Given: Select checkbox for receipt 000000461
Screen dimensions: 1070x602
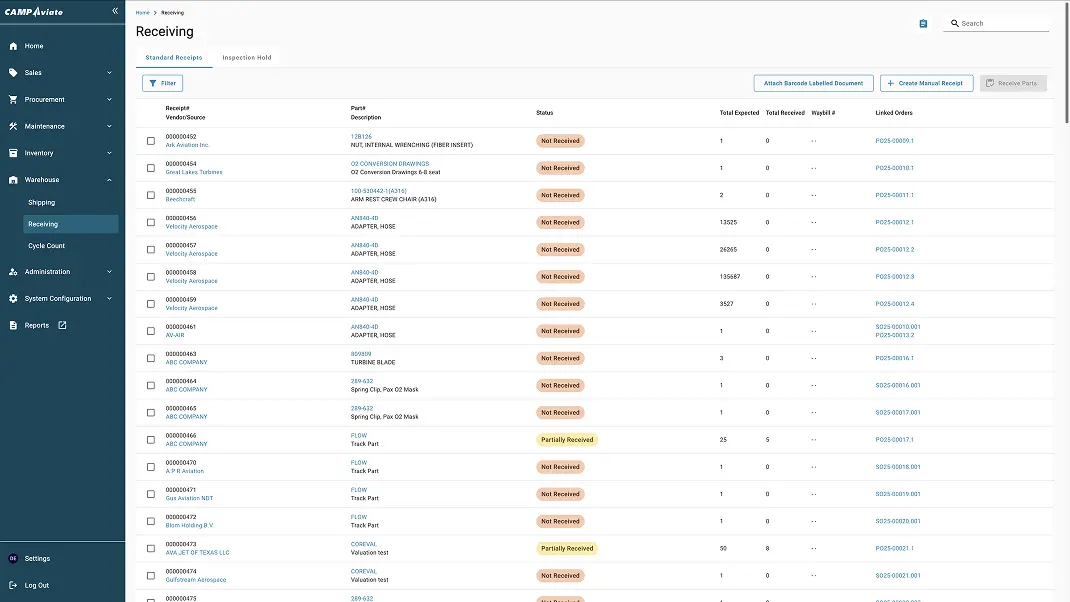Looking at the screenshot, I should 151,331.
